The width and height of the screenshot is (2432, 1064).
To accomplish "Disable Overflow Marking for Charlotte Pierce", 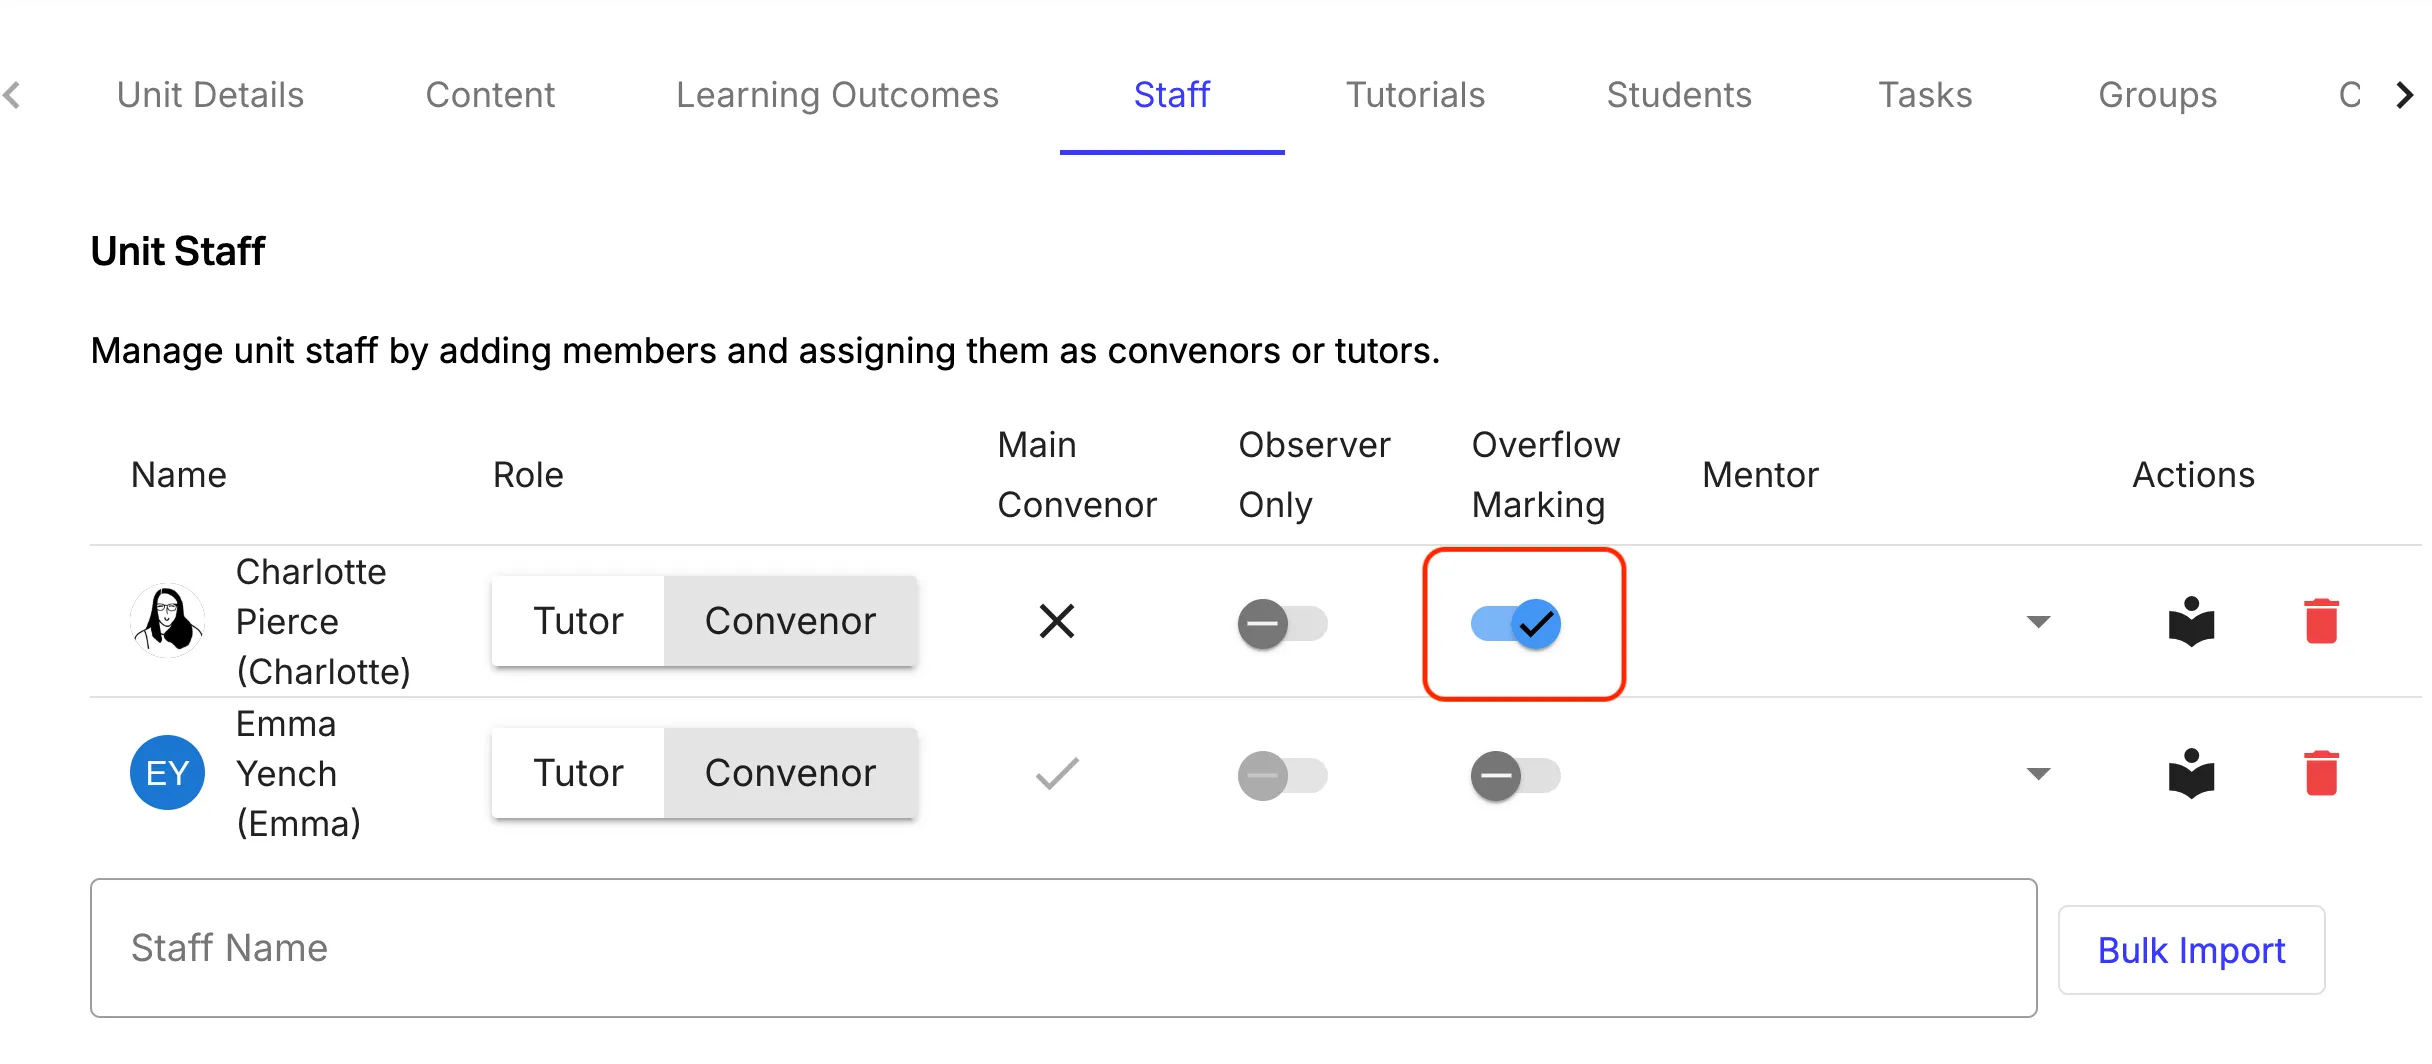I will pyautogui.click(x=1516, y=624).
